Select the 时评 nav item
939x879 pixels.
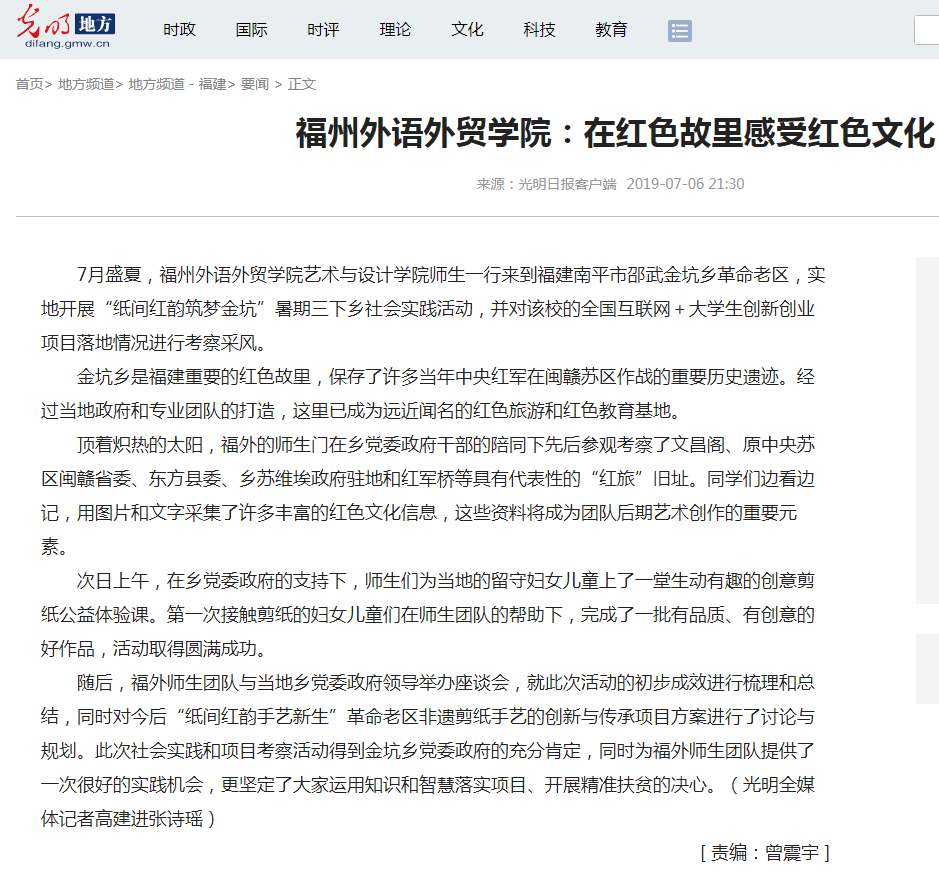(323, 30)
